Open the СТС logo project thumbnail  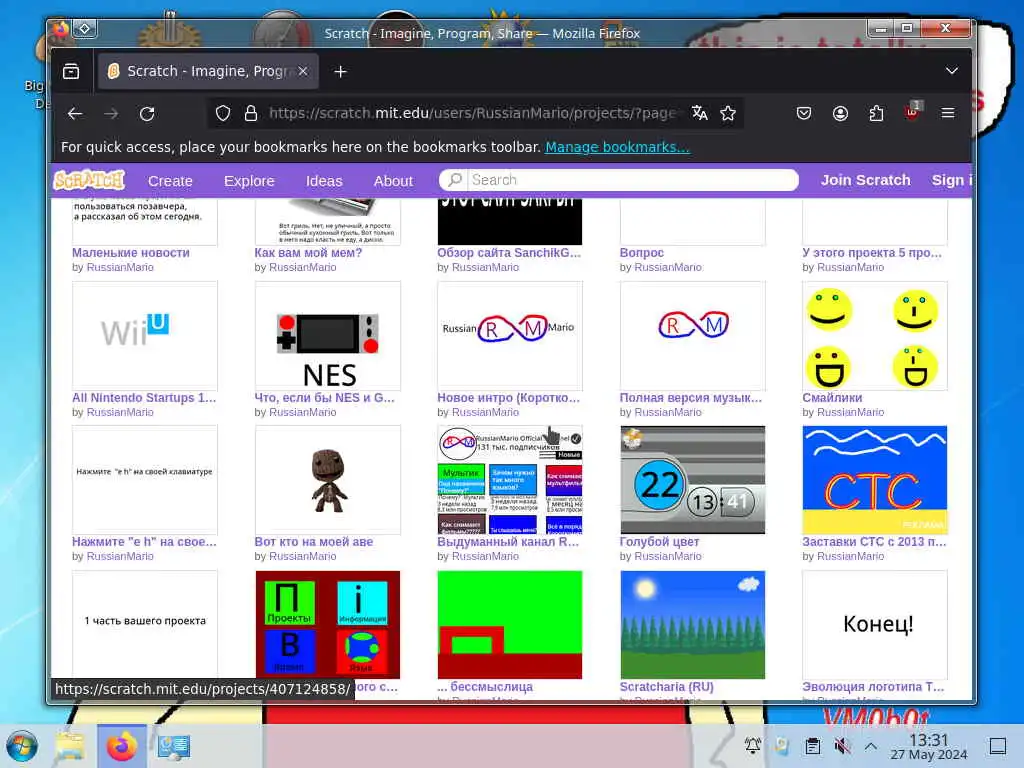pyautogui.click(x=875, y=480)
